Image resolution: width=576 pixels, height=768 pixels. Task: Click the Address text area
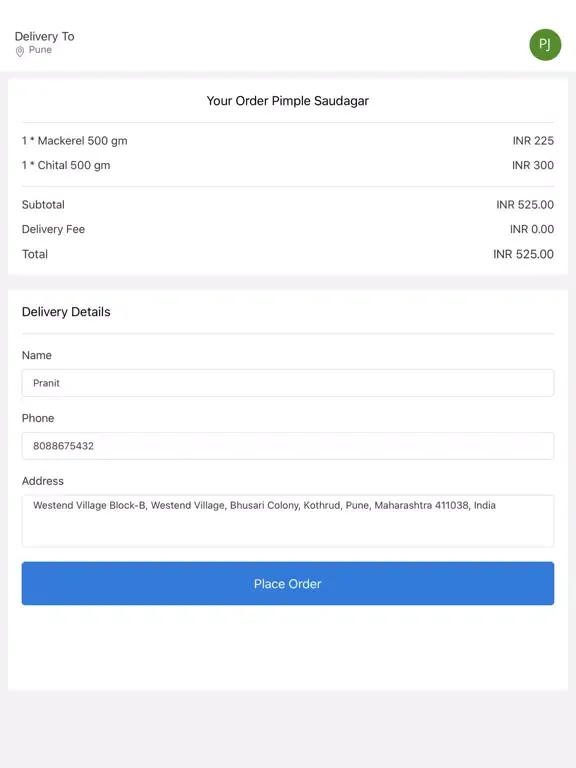point(288,521)
